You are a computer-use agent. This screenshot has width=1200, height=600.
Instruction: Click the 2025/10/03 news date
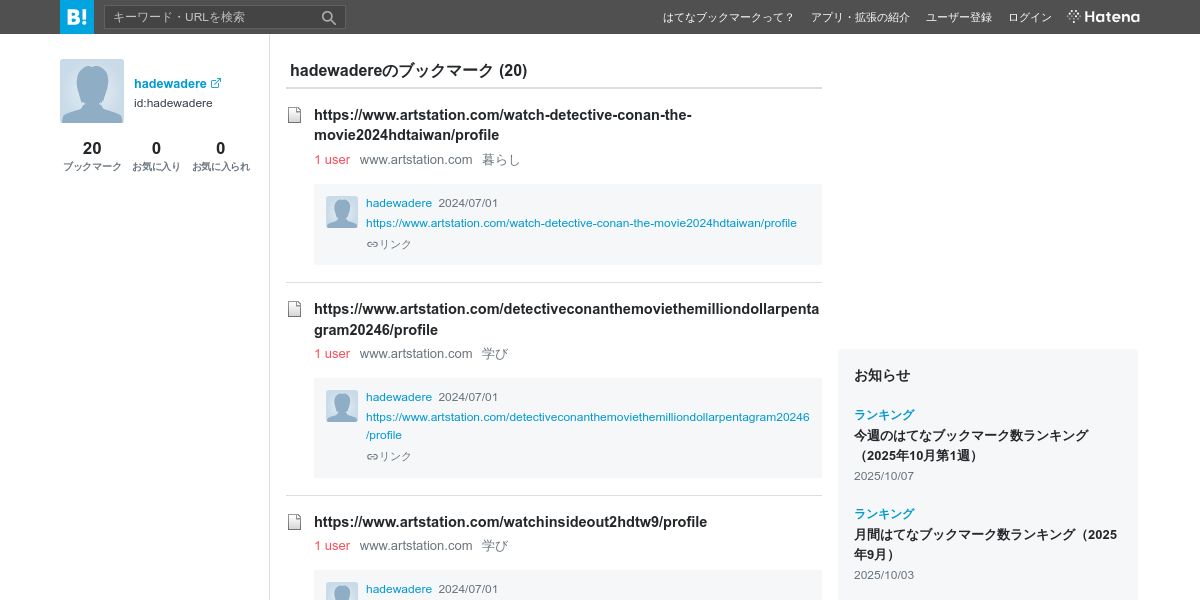click(884, 575)
